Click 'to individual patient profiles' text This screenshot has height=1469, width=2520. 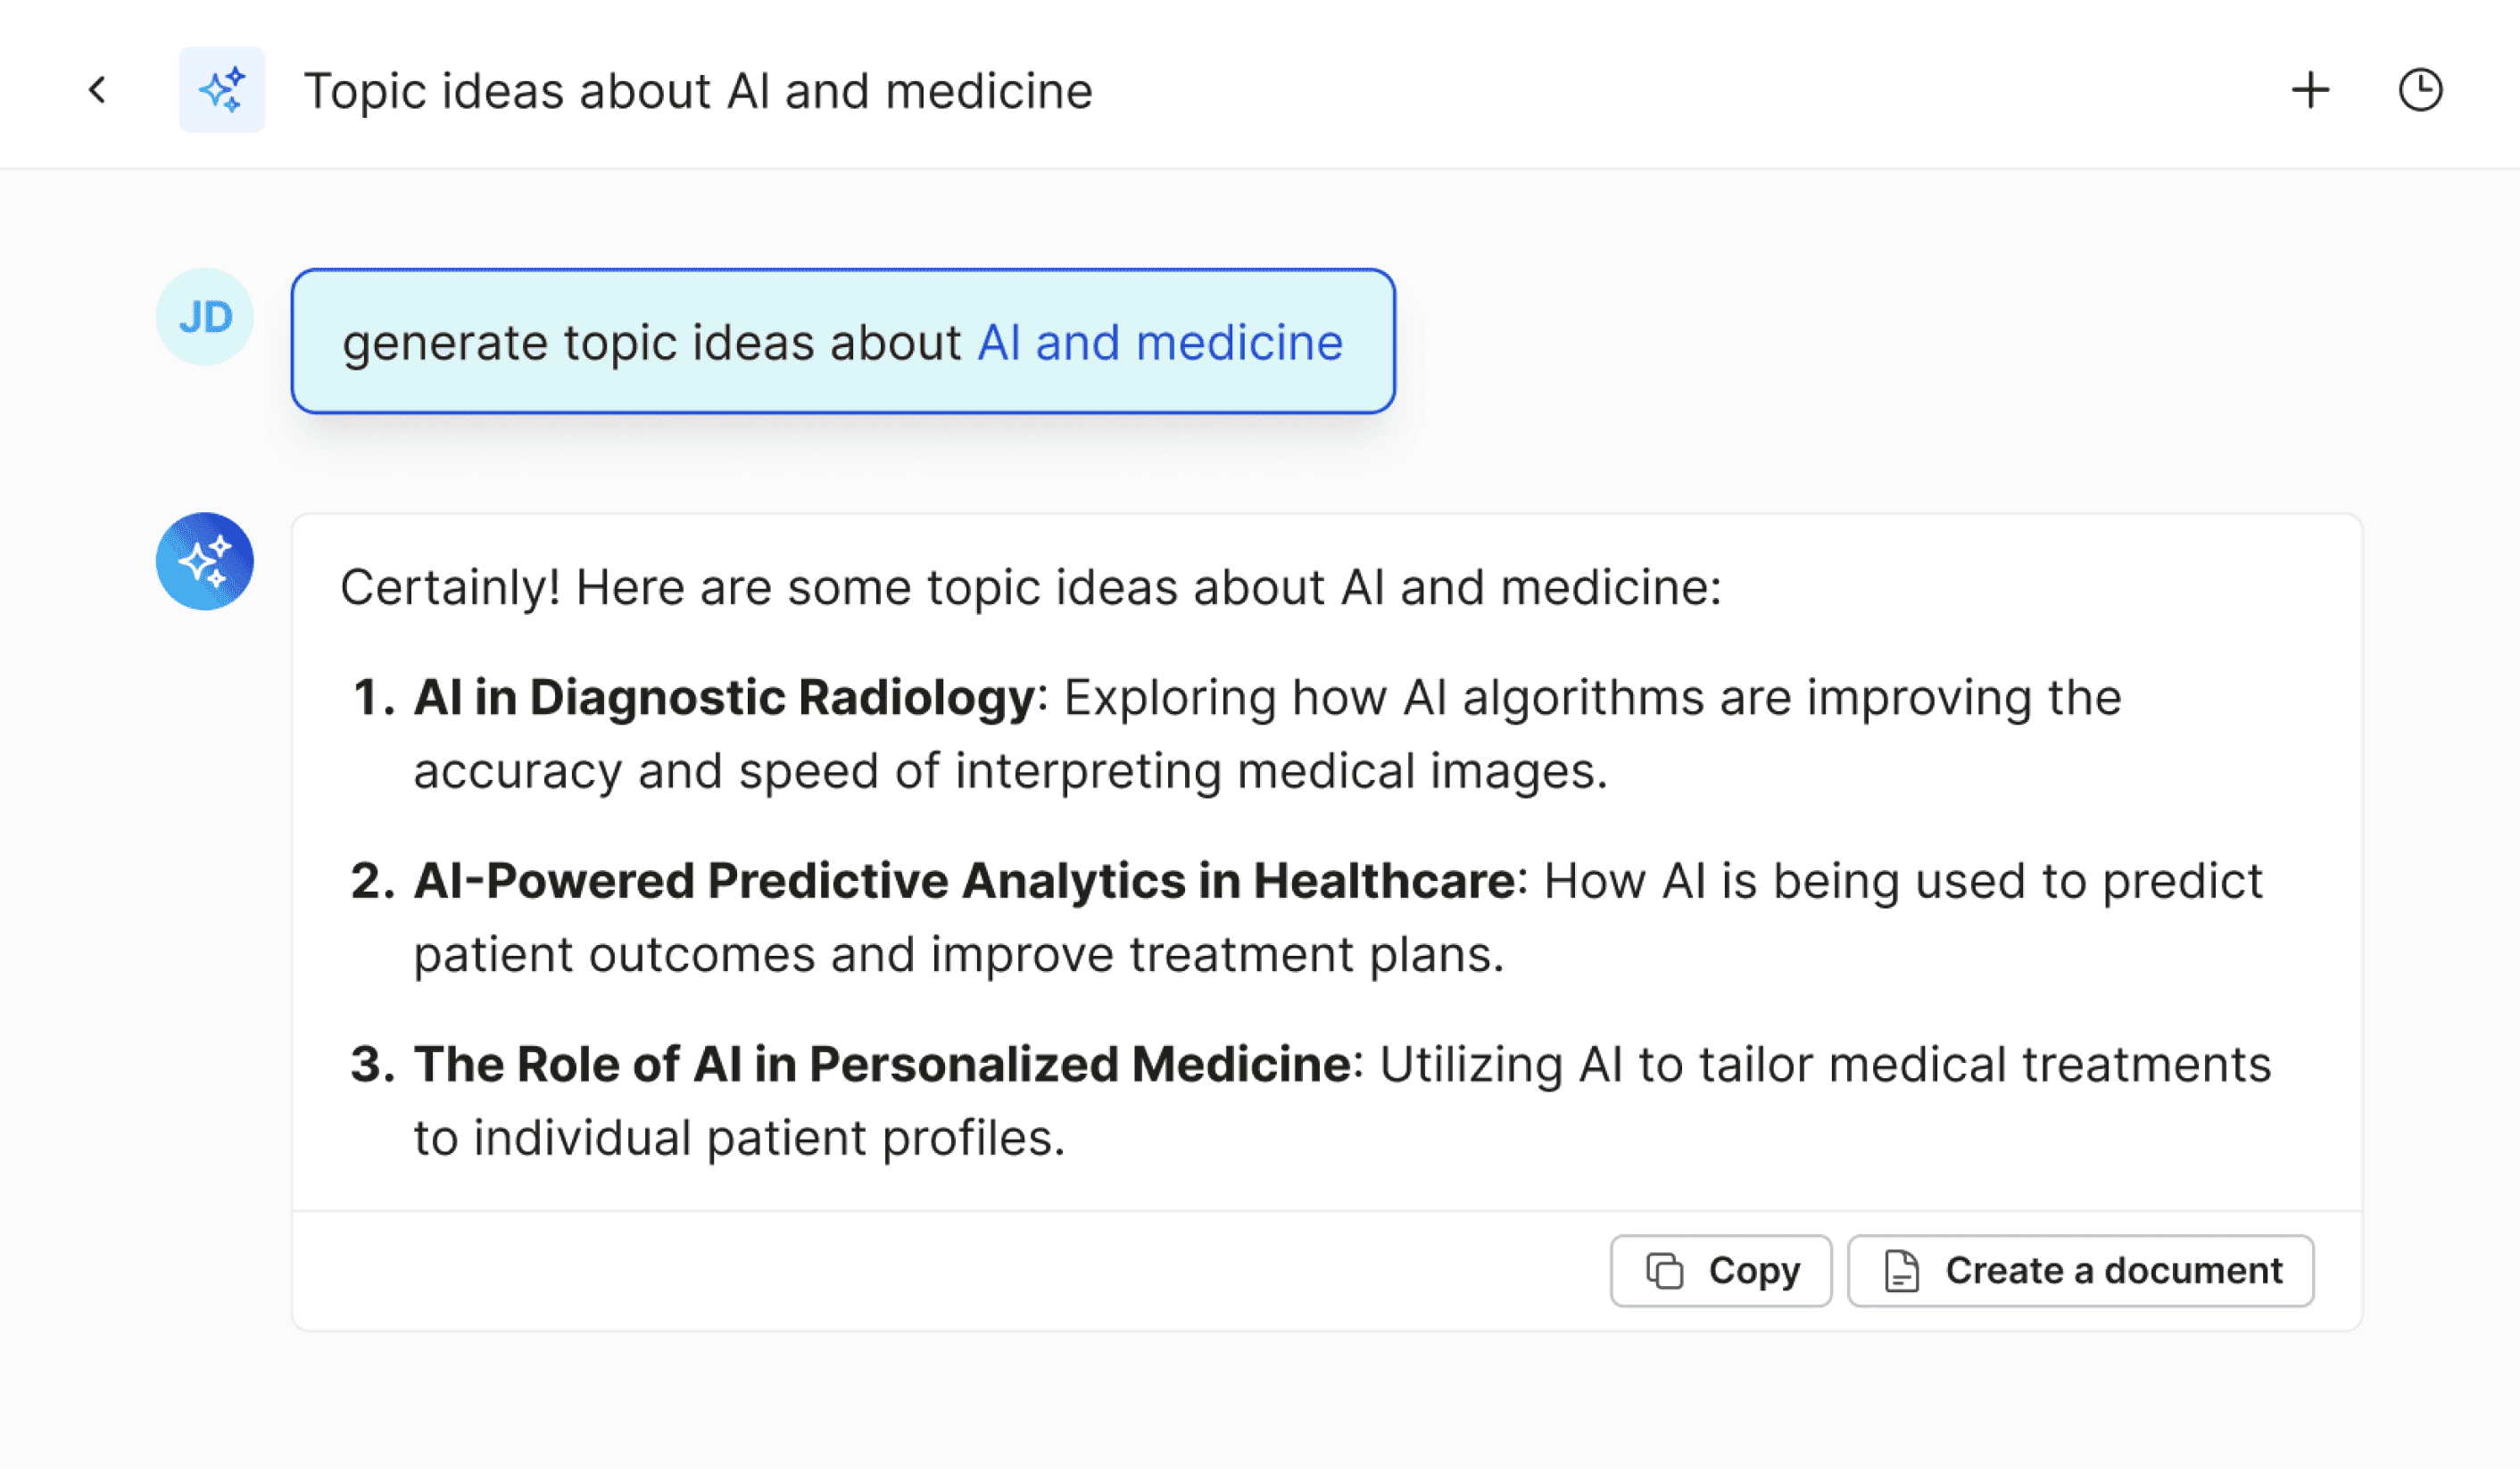[x=740, y=1138]
